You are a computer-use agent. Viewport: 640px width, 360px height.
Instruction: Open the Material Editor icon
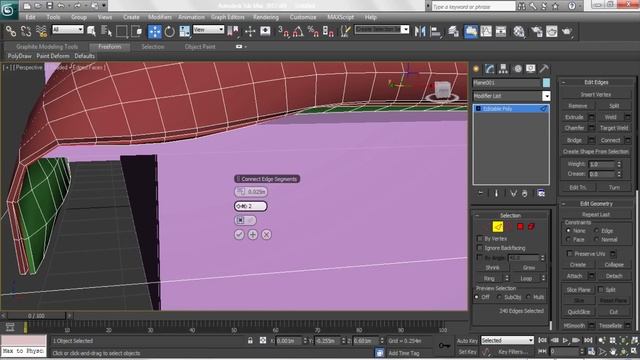[519, 31]
